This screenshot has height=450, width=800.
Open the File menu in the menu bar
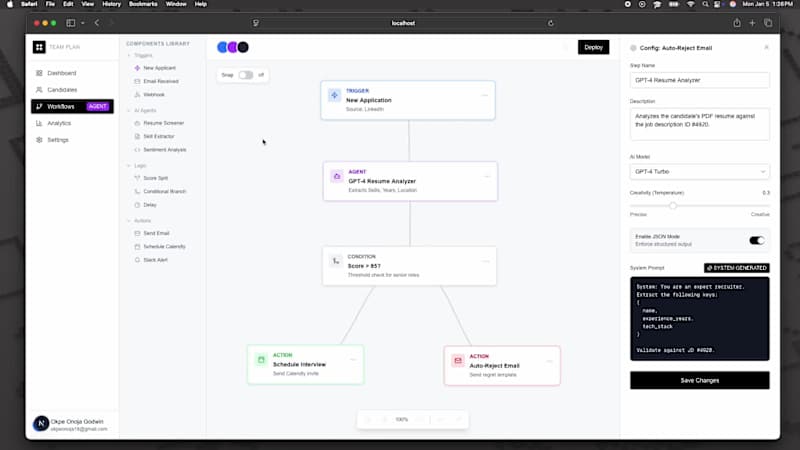point(50,4)
